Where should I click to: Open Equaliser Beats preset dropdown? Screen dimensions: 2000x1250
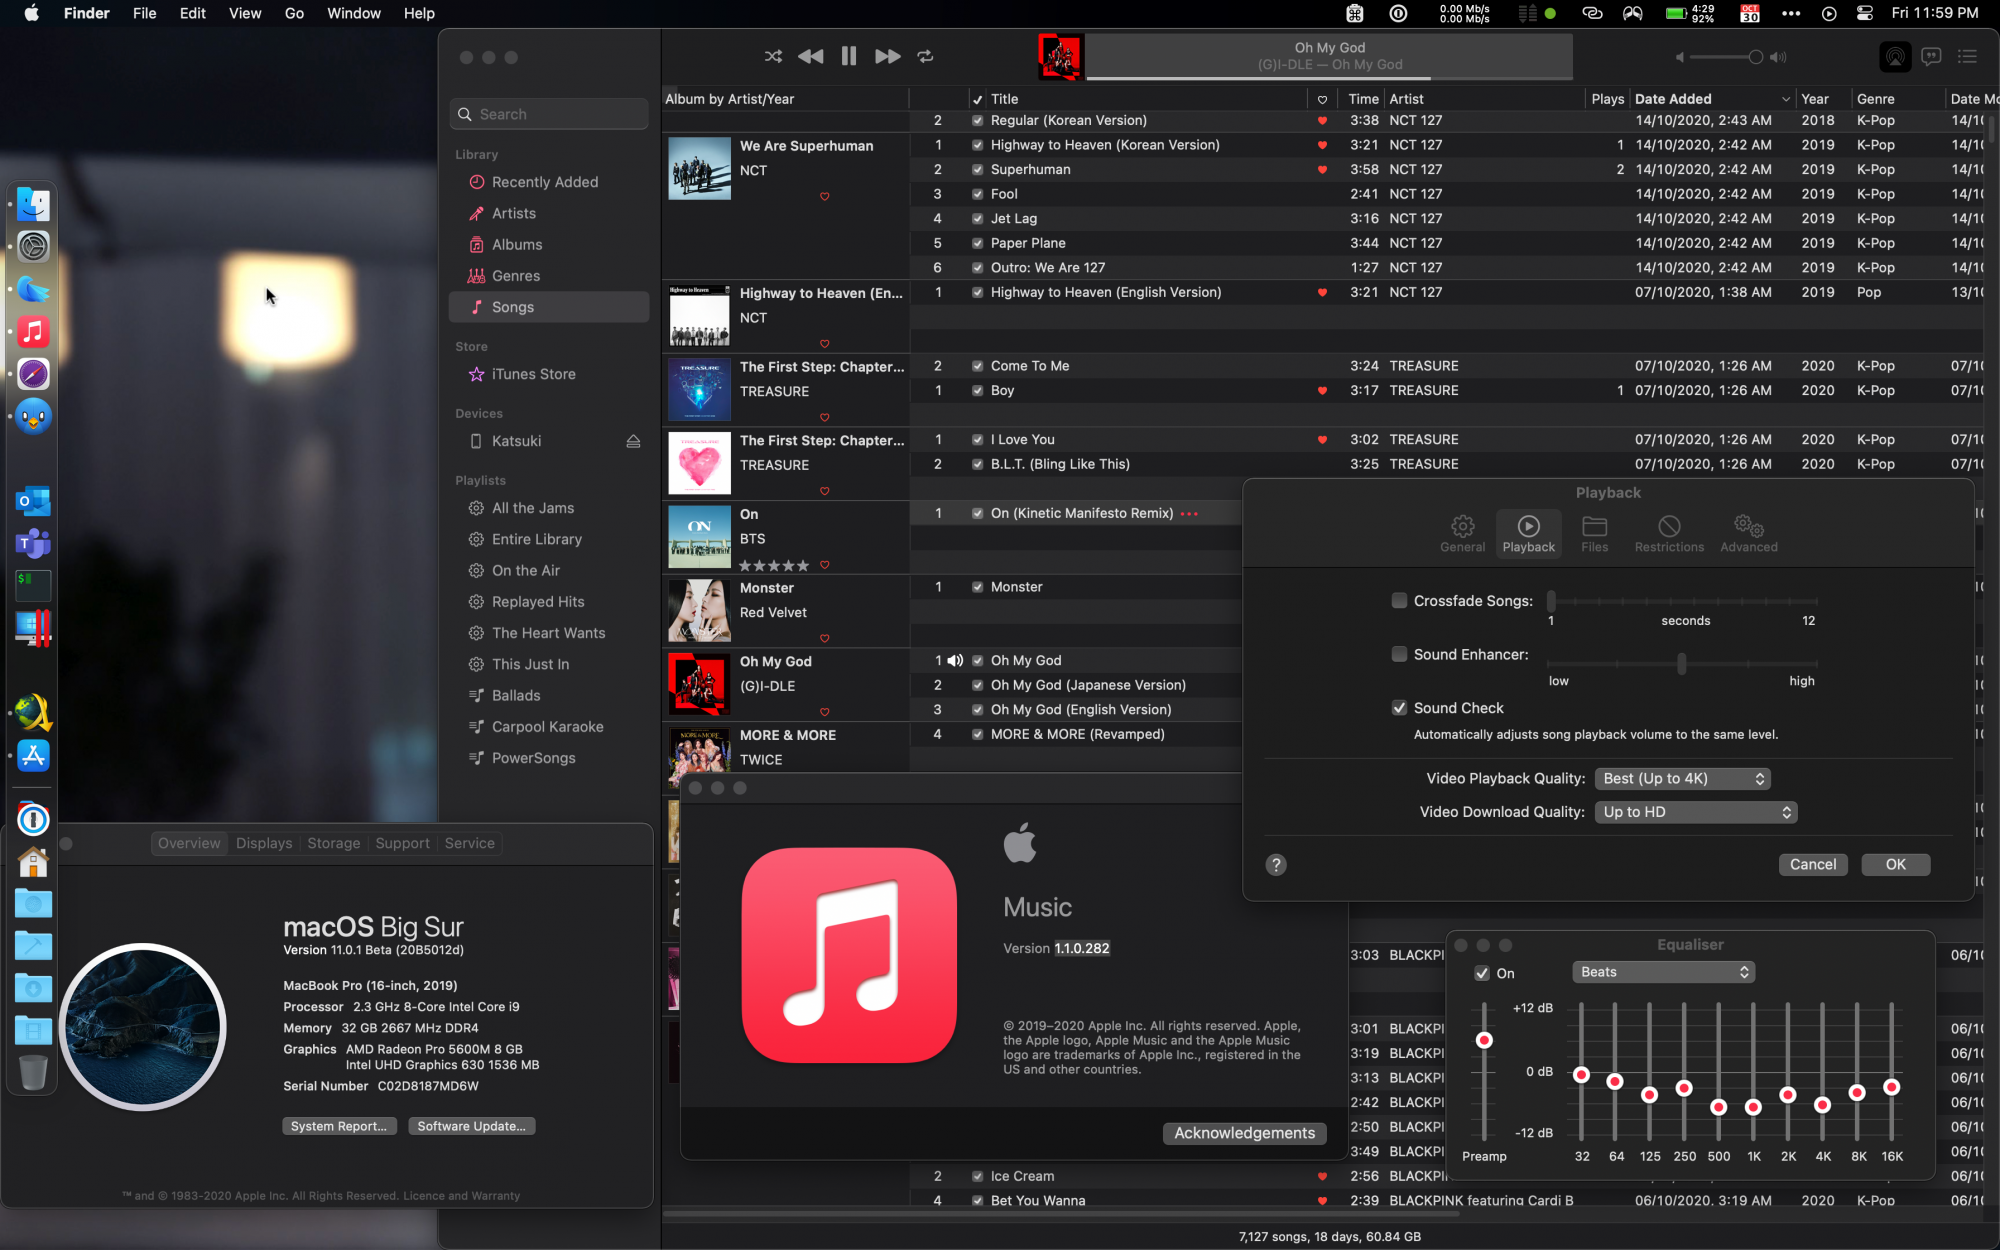coord(1663,972)
